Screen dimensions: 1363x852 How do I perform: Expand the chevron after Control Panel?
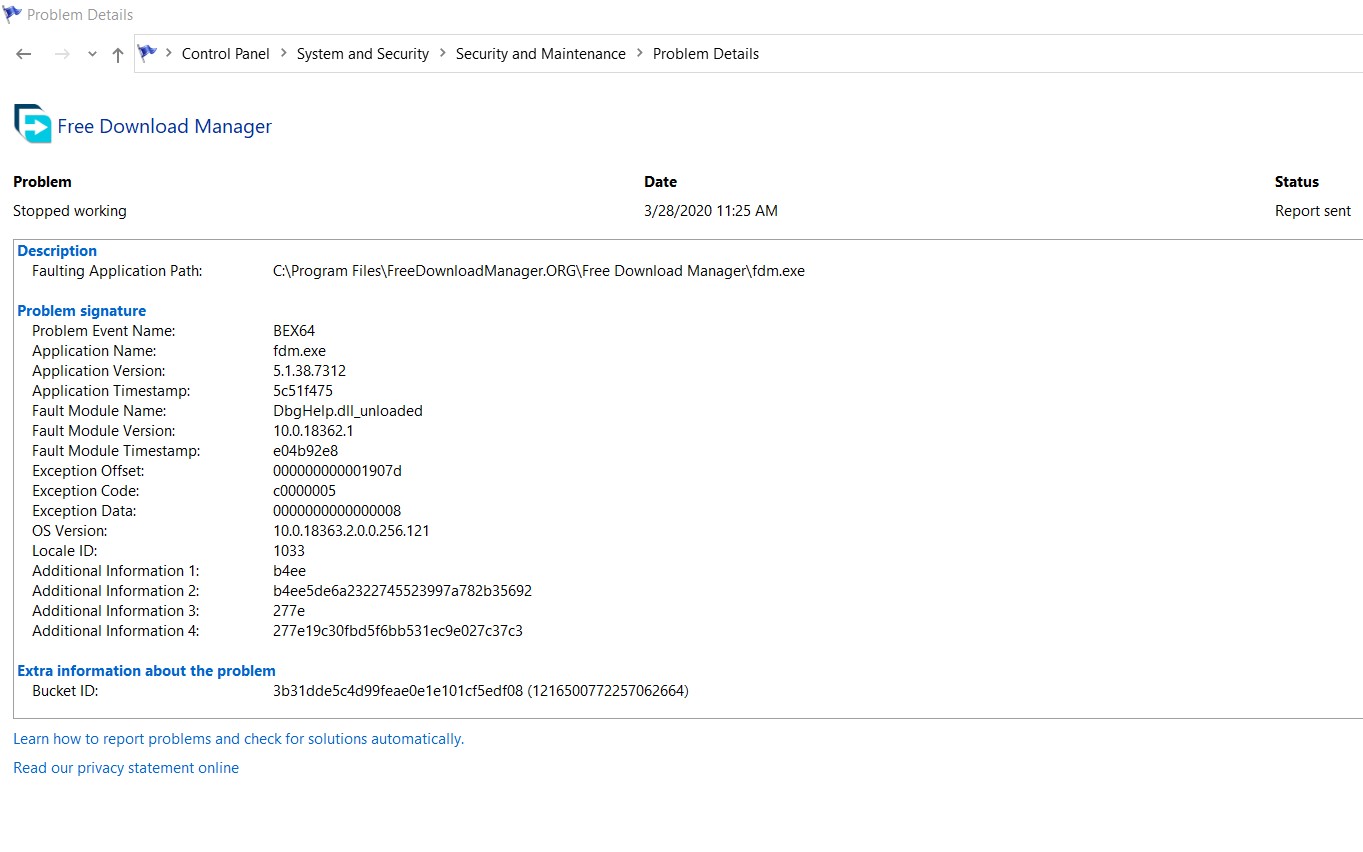pos(284,54)
